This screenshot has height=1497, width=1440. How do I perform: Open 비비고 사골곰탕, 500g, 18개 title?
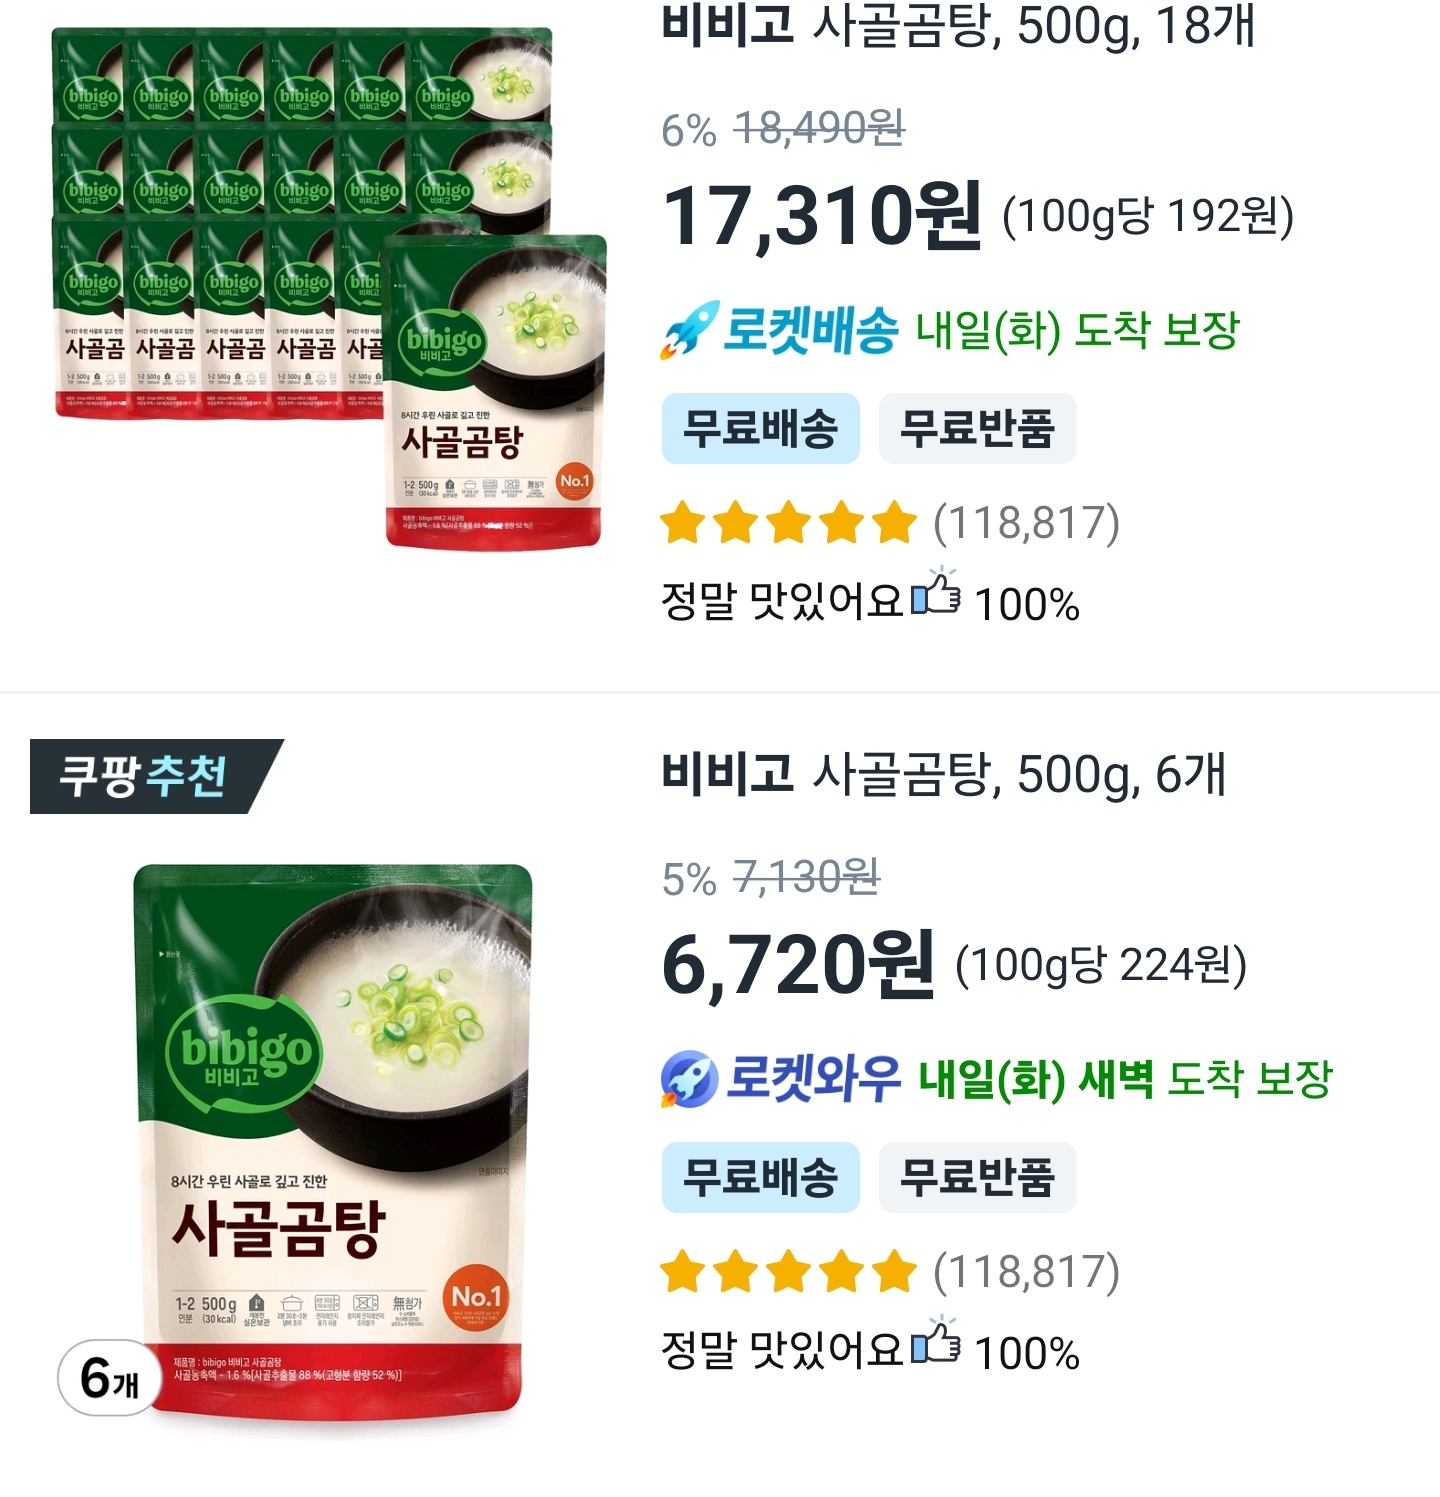[957, 26]
